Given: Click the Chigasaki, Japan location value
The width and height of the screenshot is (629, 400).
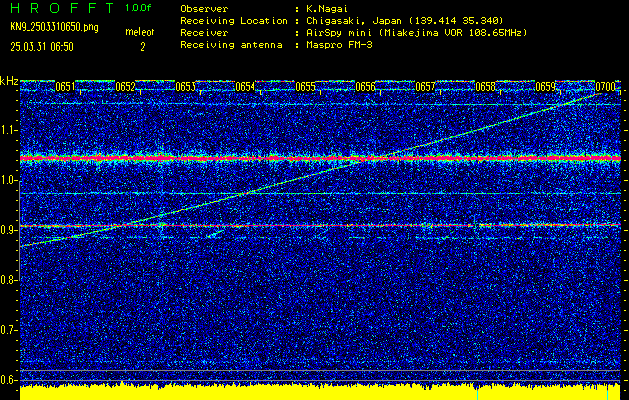Looking at the screenshot, I should (x=405, y=20).
